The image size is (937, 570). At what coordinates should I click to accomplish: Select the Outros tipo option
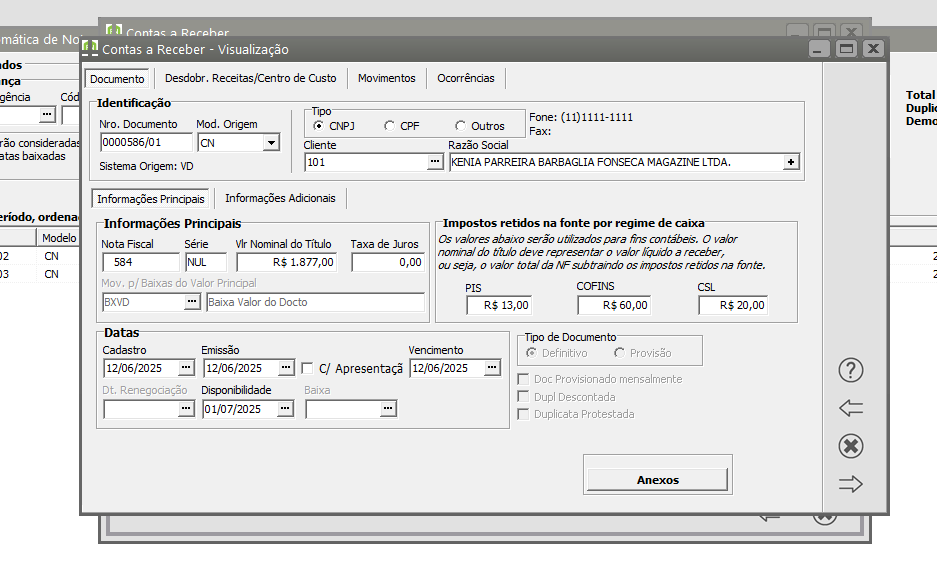[460, 125]
